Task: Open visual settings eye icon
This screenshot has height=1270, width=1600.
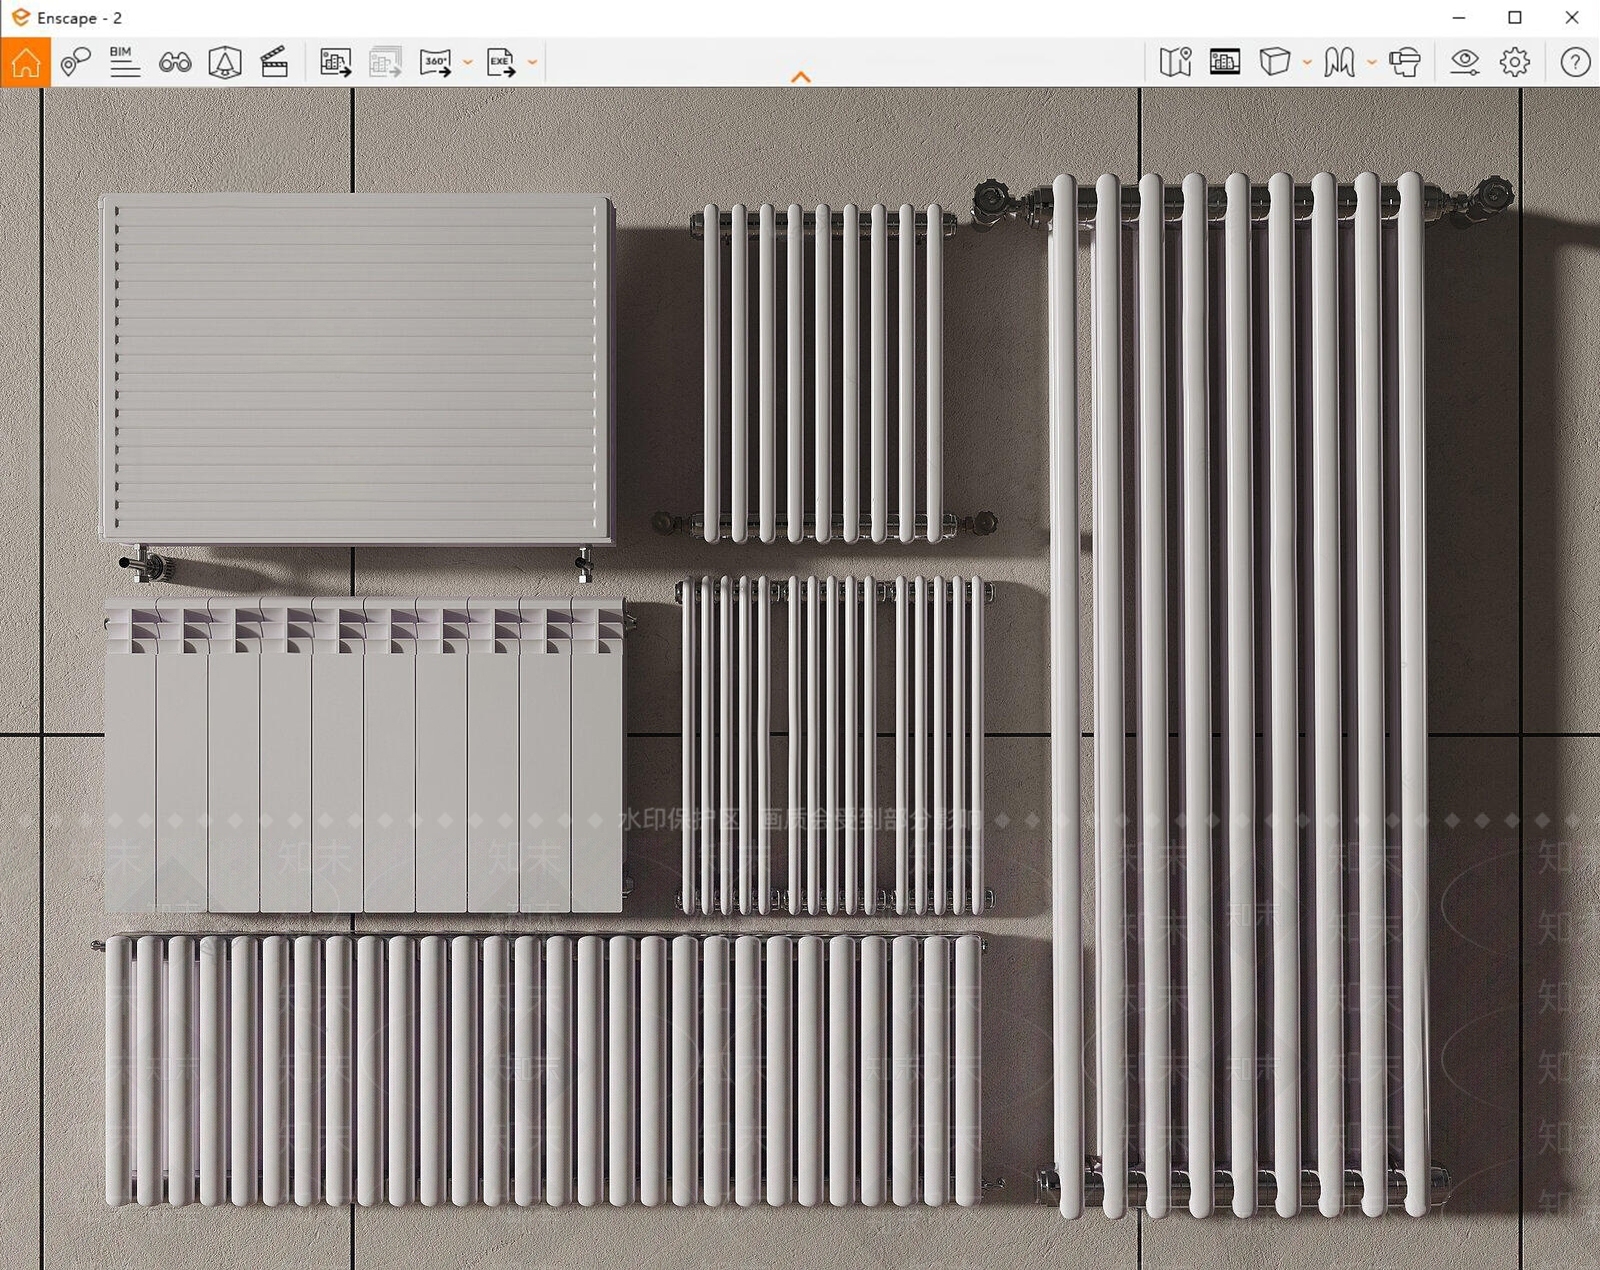Action: (x=1465, y=62)
